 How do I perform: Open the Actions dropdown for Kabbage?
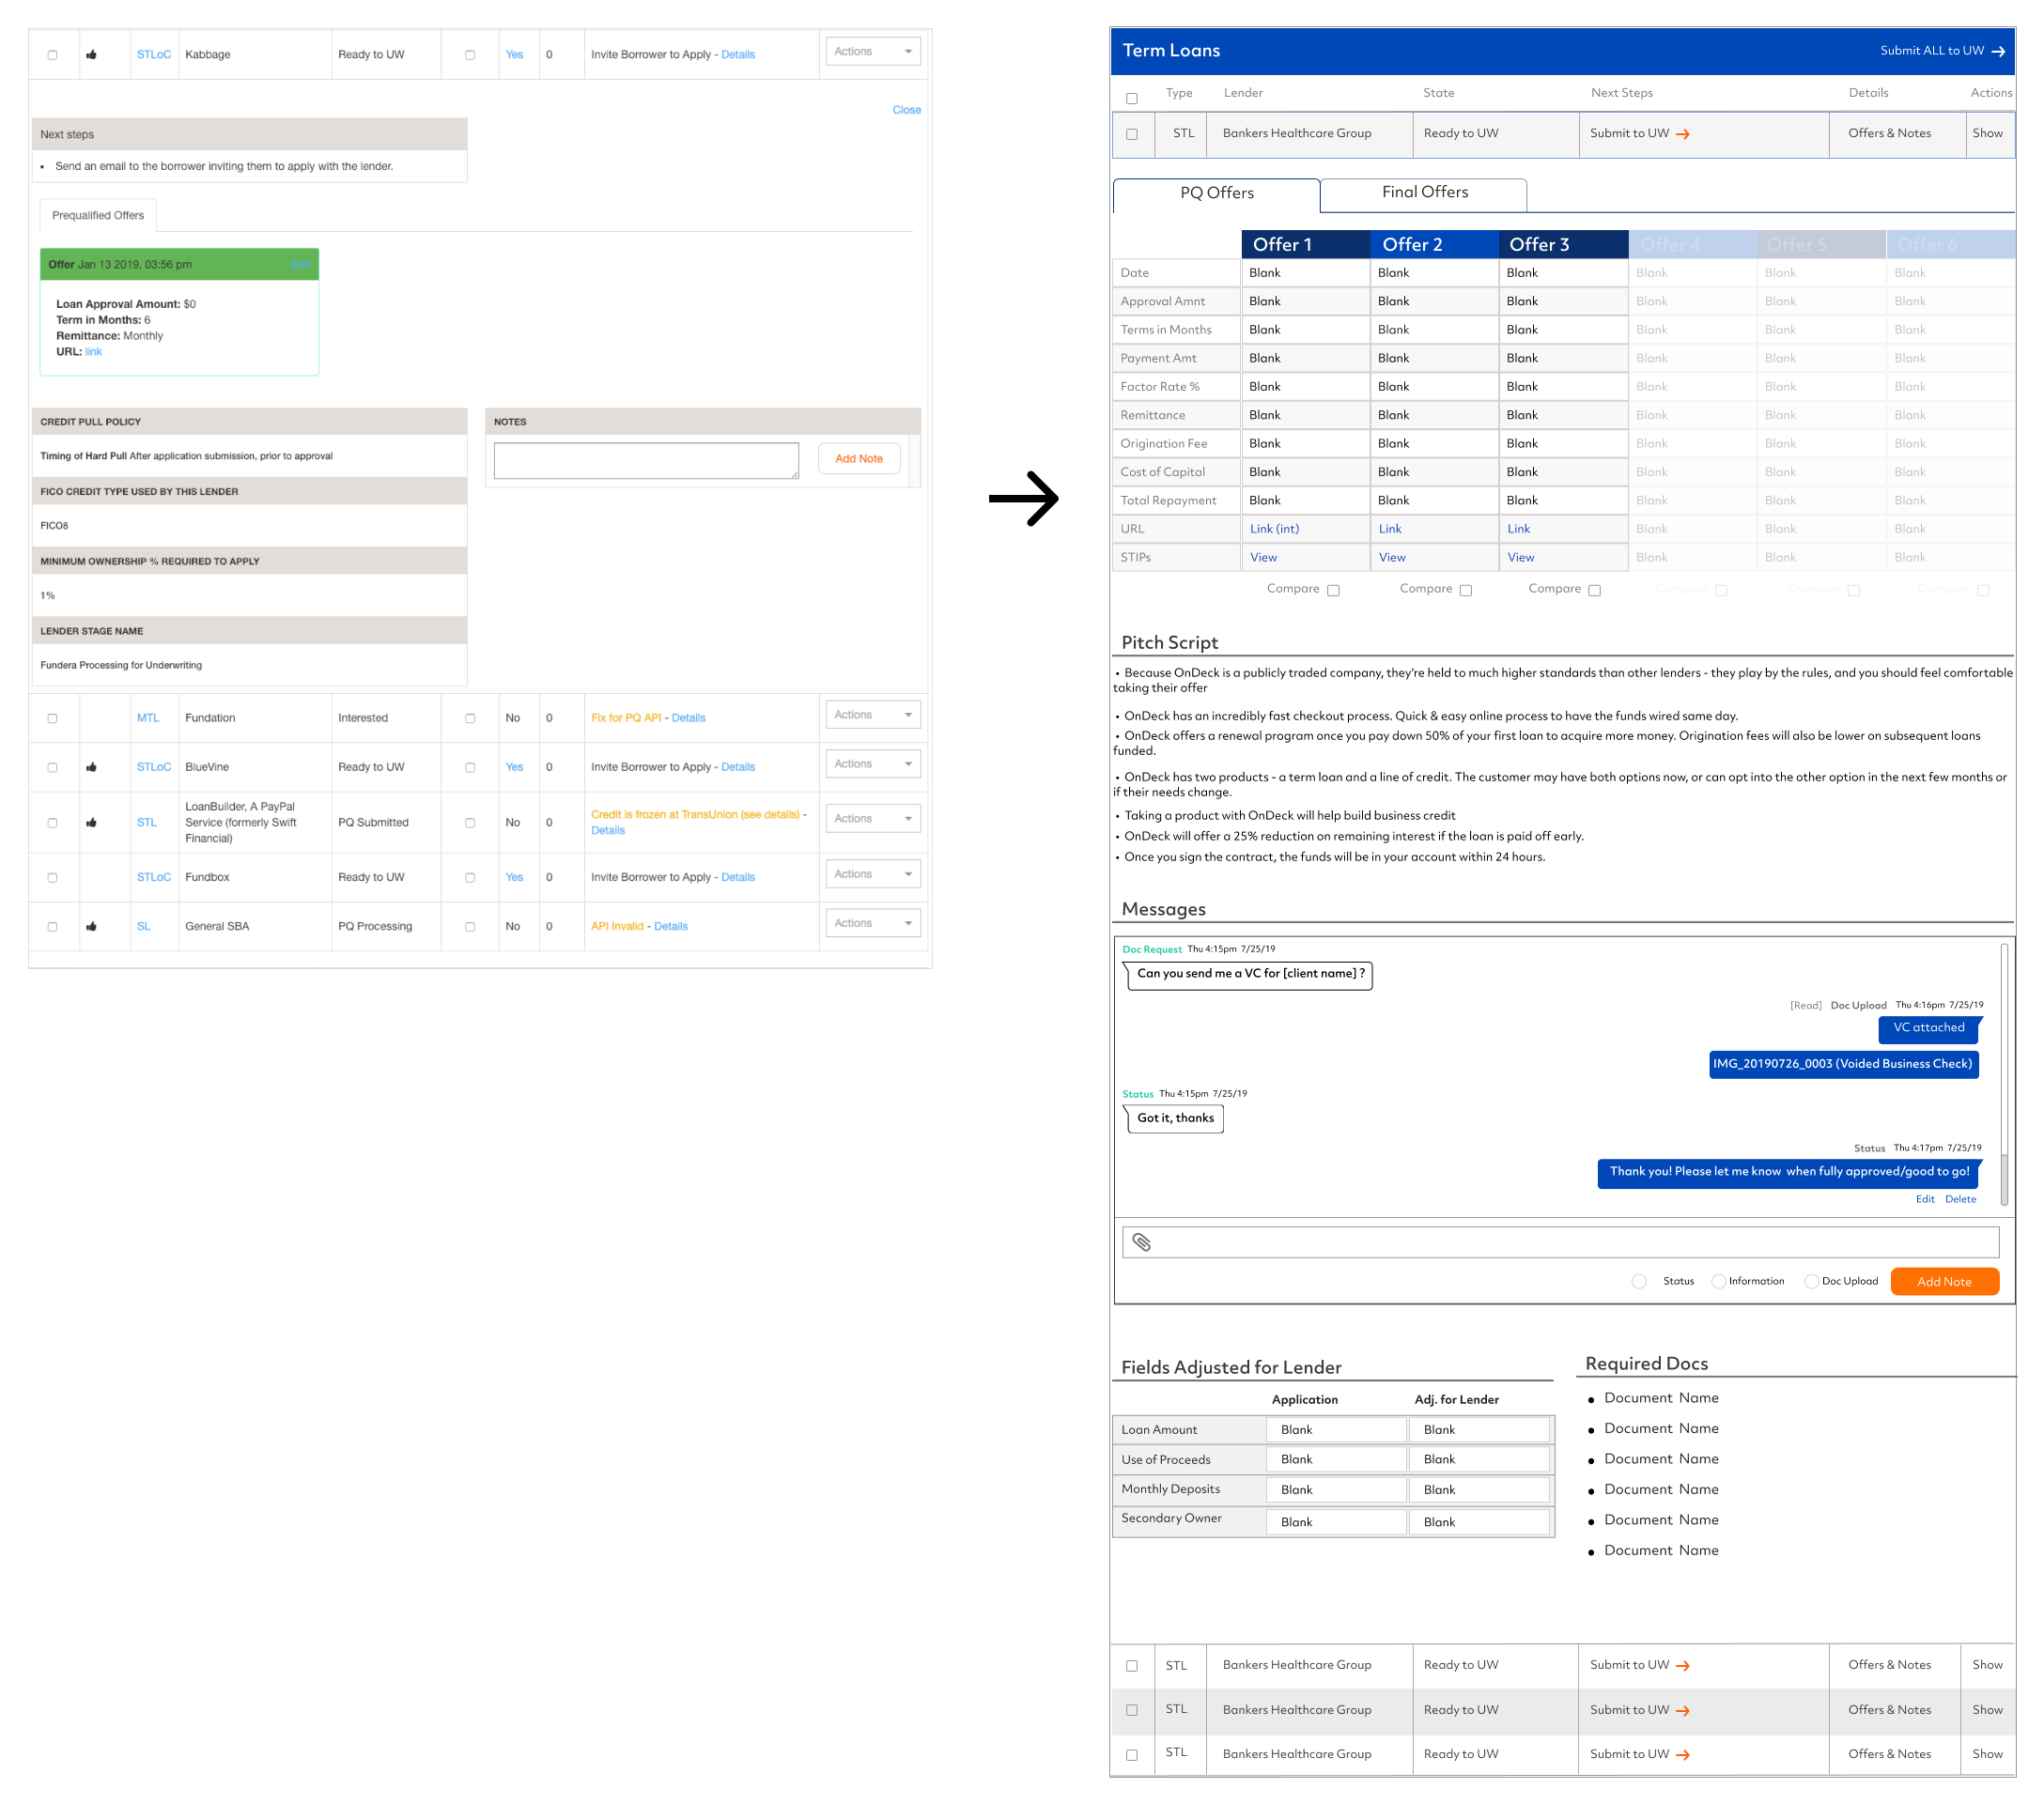[x=872, y=52]
